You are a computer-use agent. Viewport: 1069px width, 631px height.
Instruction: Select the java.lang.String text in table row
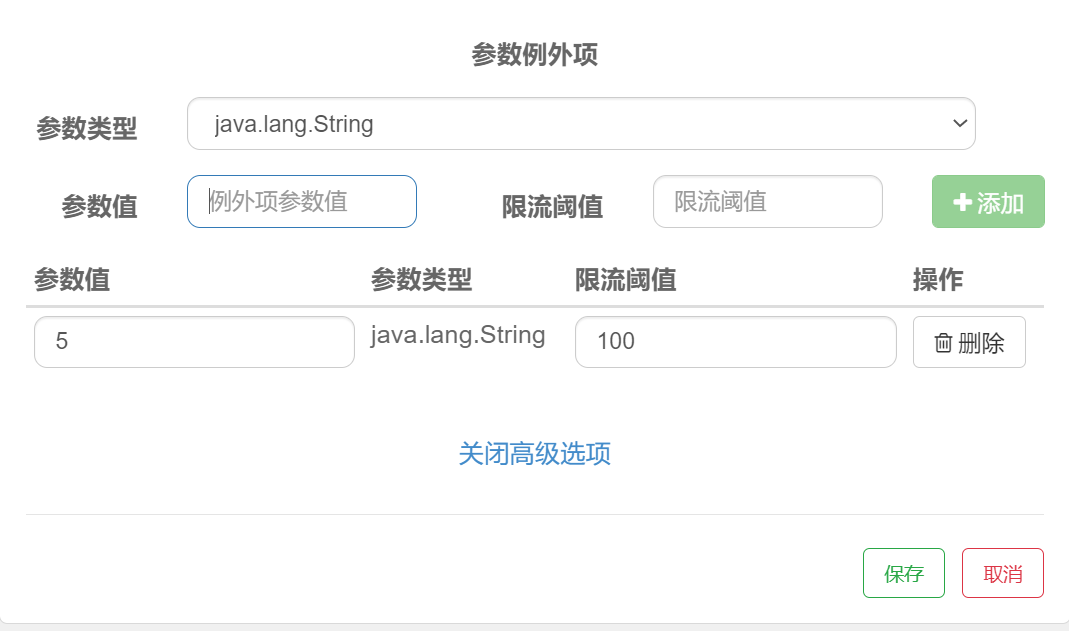[458, 335]
